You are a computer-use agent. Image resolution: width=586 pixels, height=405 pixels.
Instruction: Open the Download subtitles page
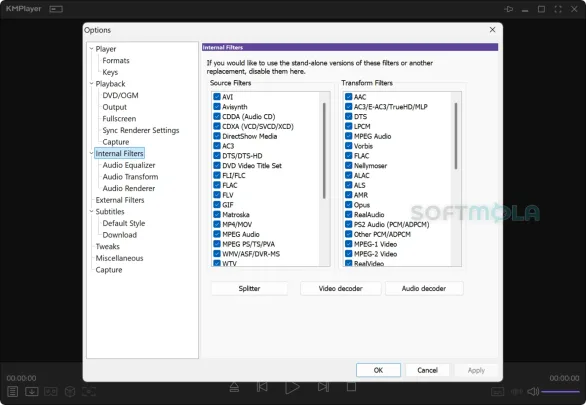tap(120, 235)
